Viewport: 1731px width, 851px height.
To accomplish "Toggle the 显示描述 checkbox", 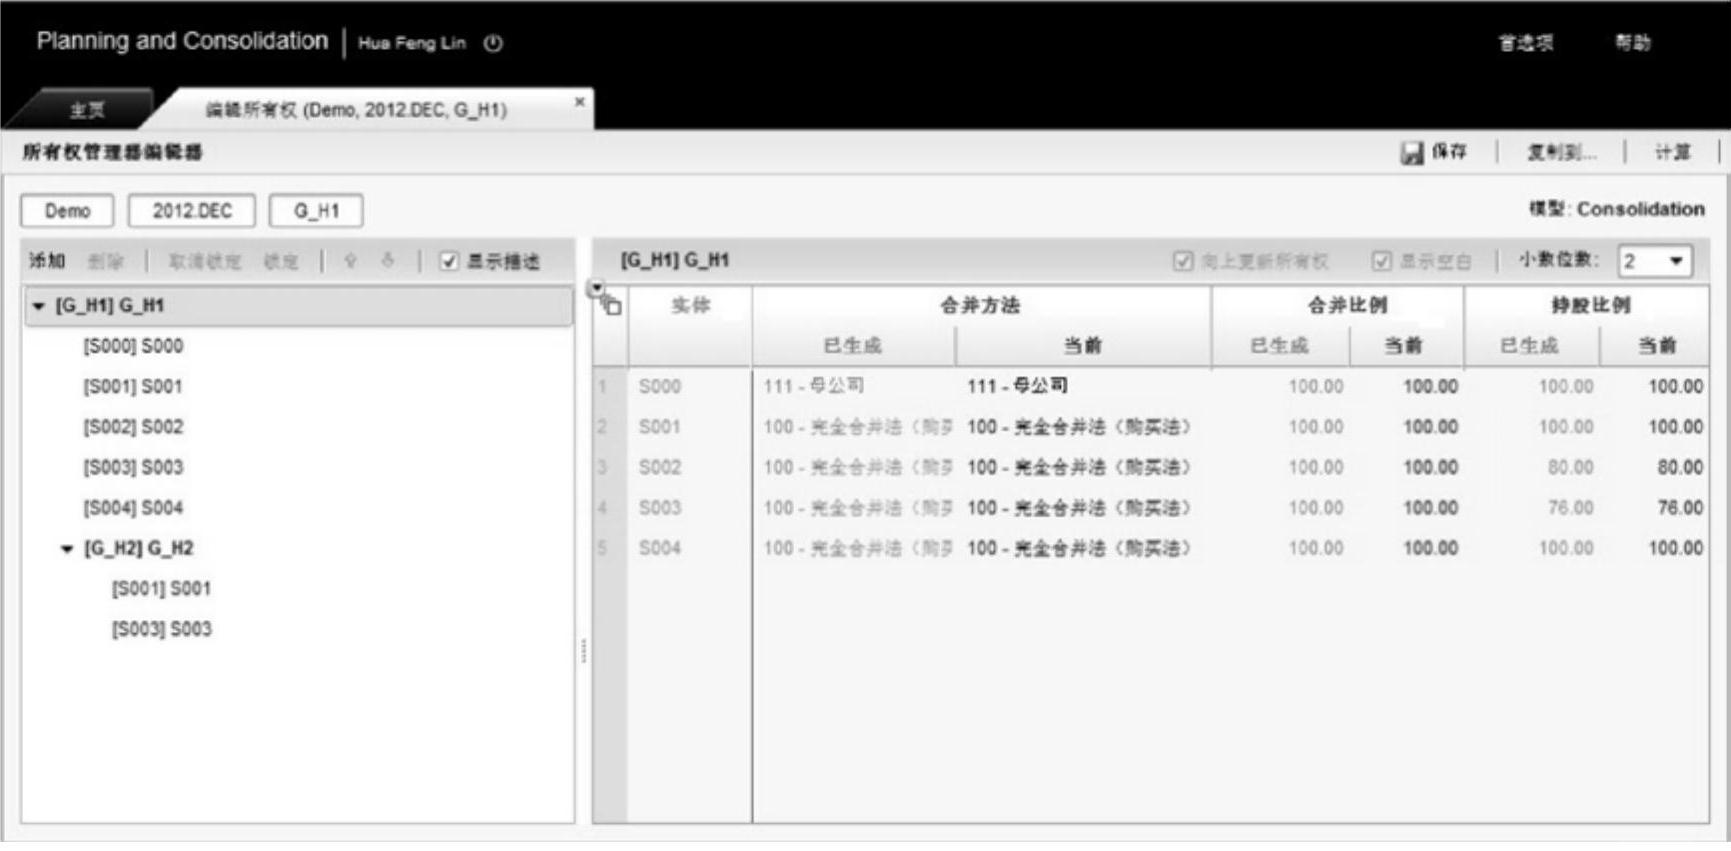I will click(449, 262).
